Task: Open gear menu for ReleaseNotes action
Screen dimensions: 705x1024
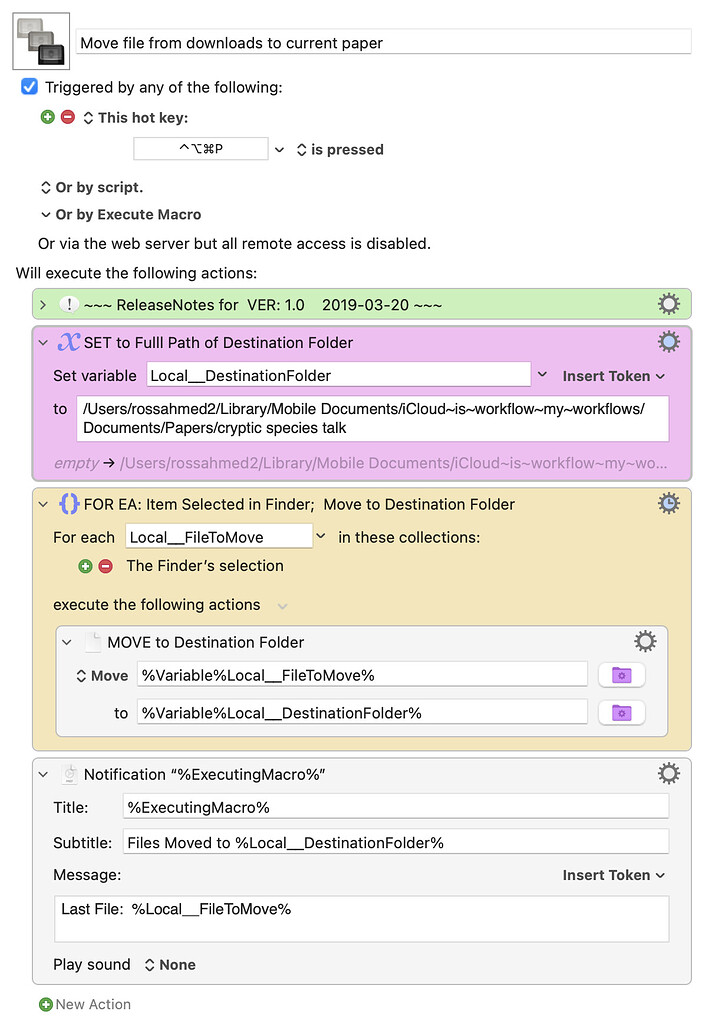Action: pyautogui.click(x=669, y=304)
